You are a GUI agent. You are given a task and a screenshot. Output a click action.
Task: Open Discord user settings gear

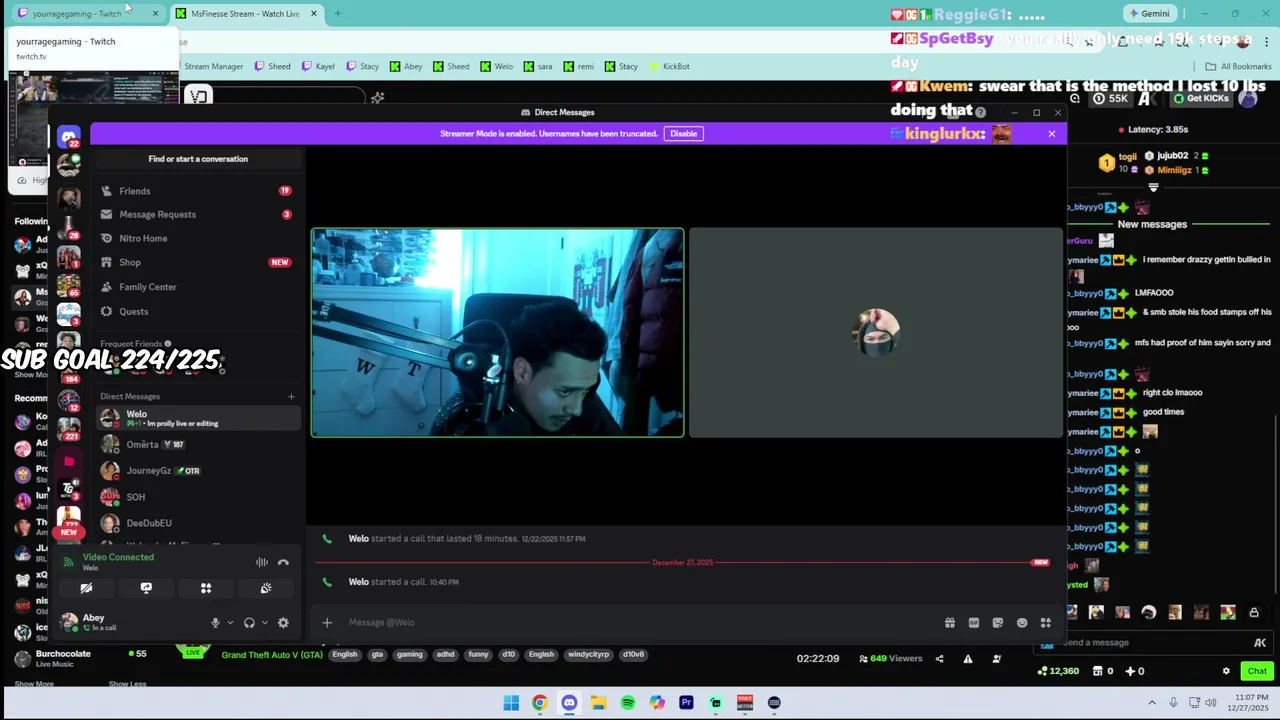tap(283, 622)
